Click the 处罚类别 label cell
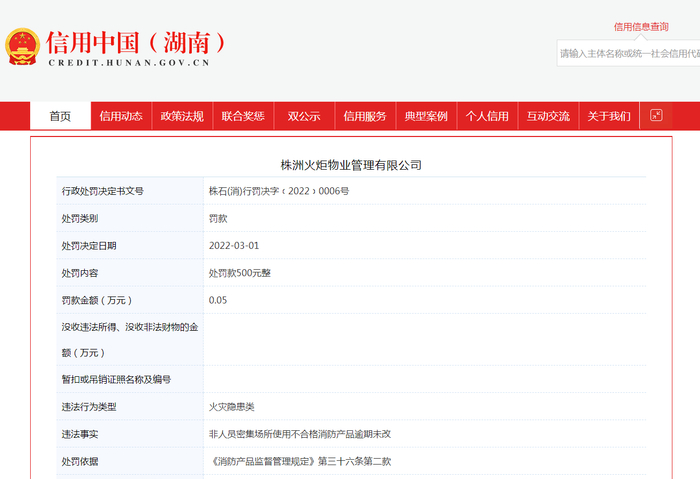700x479 pixels. point(129,218)
